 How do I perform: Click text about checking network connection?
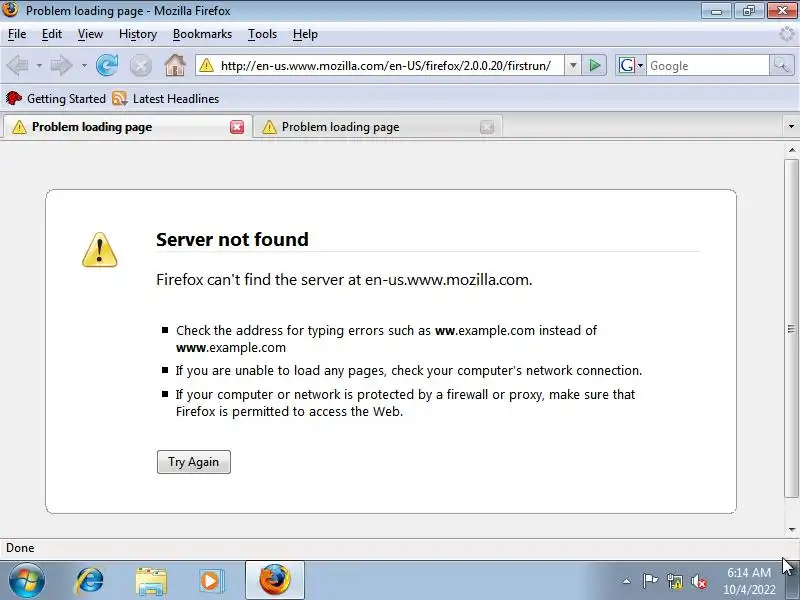tap(409, 370)
